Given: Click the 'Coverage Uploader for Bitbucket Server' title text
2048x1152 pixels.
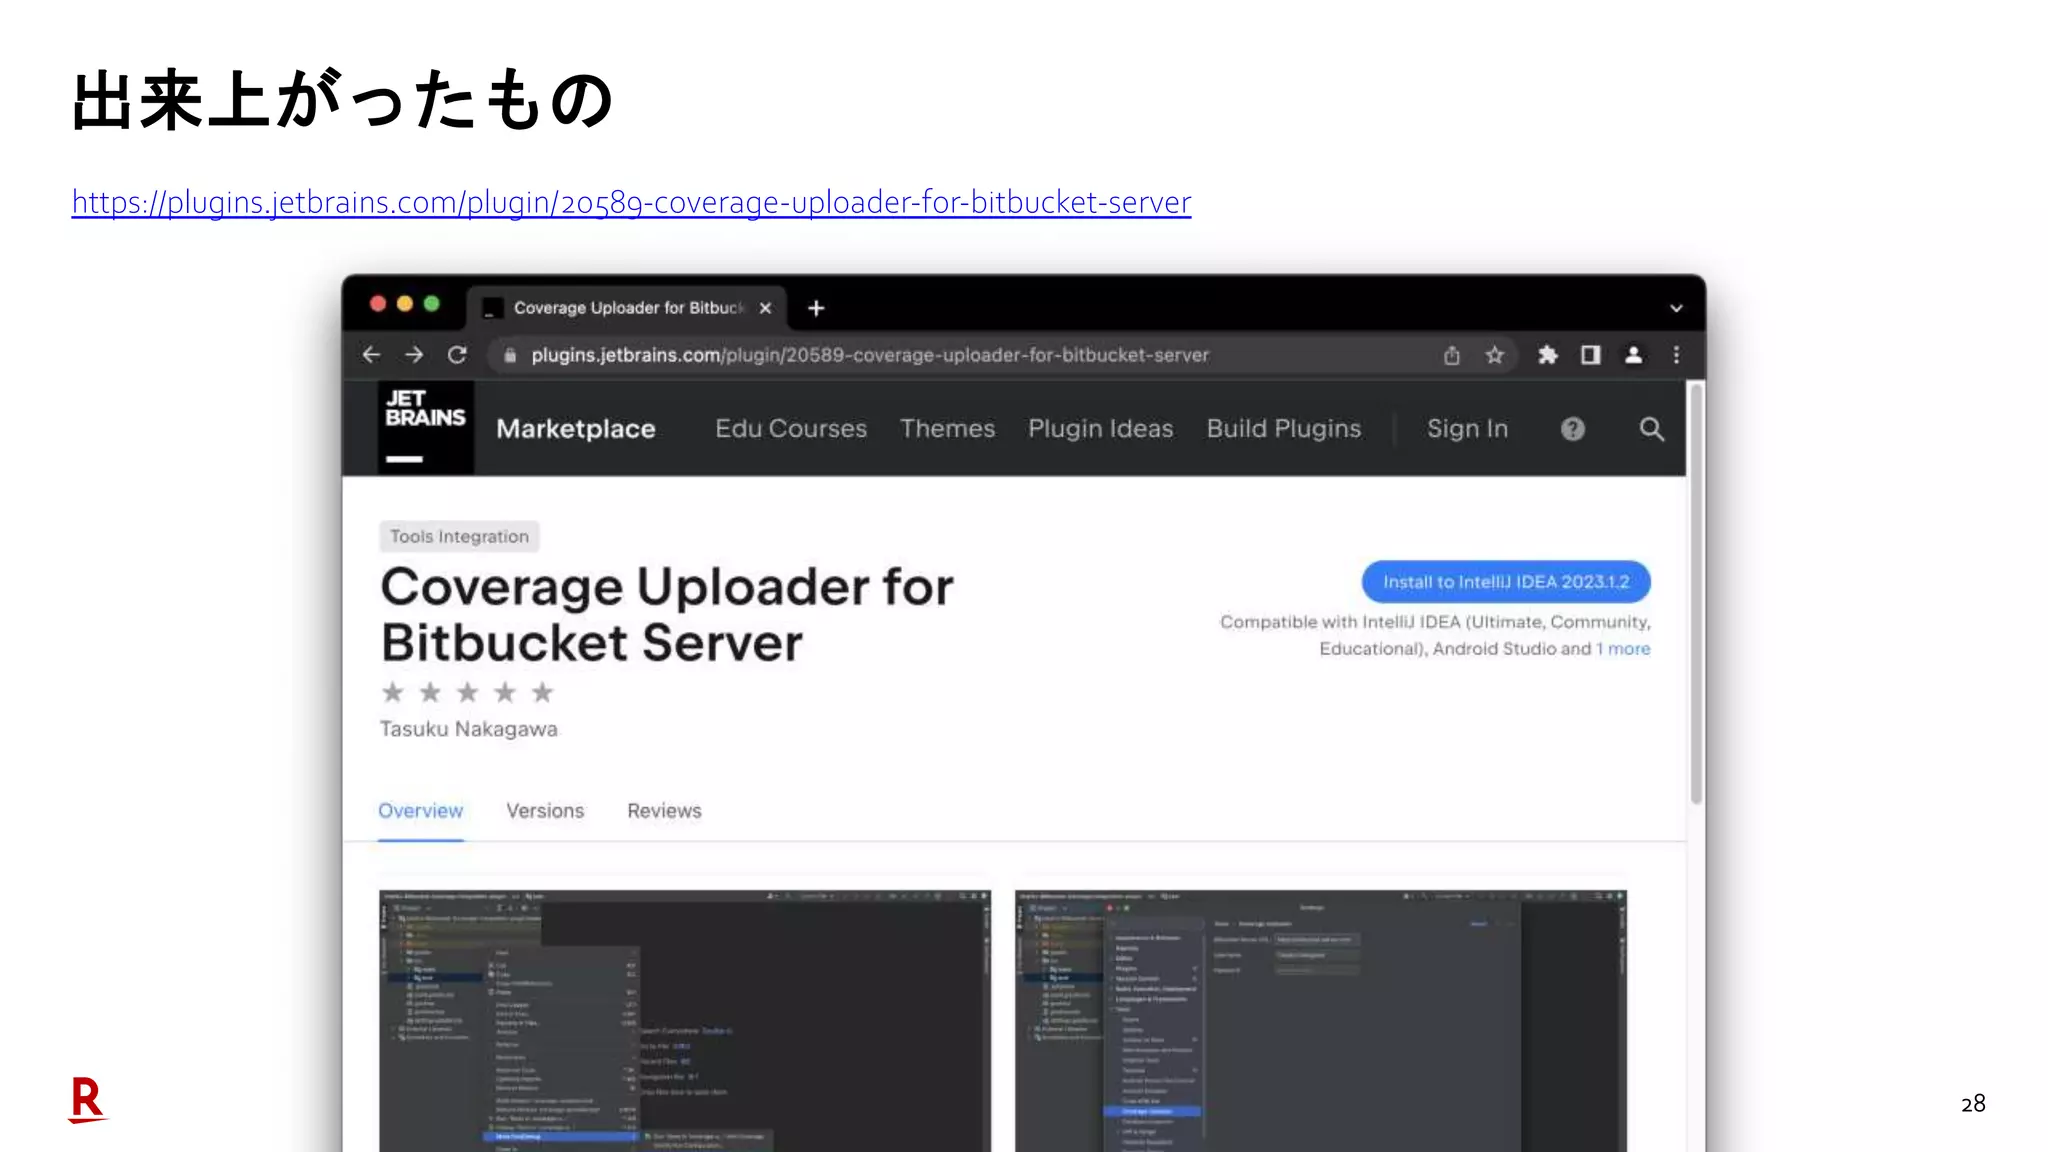Looking at the screenshot, I should coord(667,614).
